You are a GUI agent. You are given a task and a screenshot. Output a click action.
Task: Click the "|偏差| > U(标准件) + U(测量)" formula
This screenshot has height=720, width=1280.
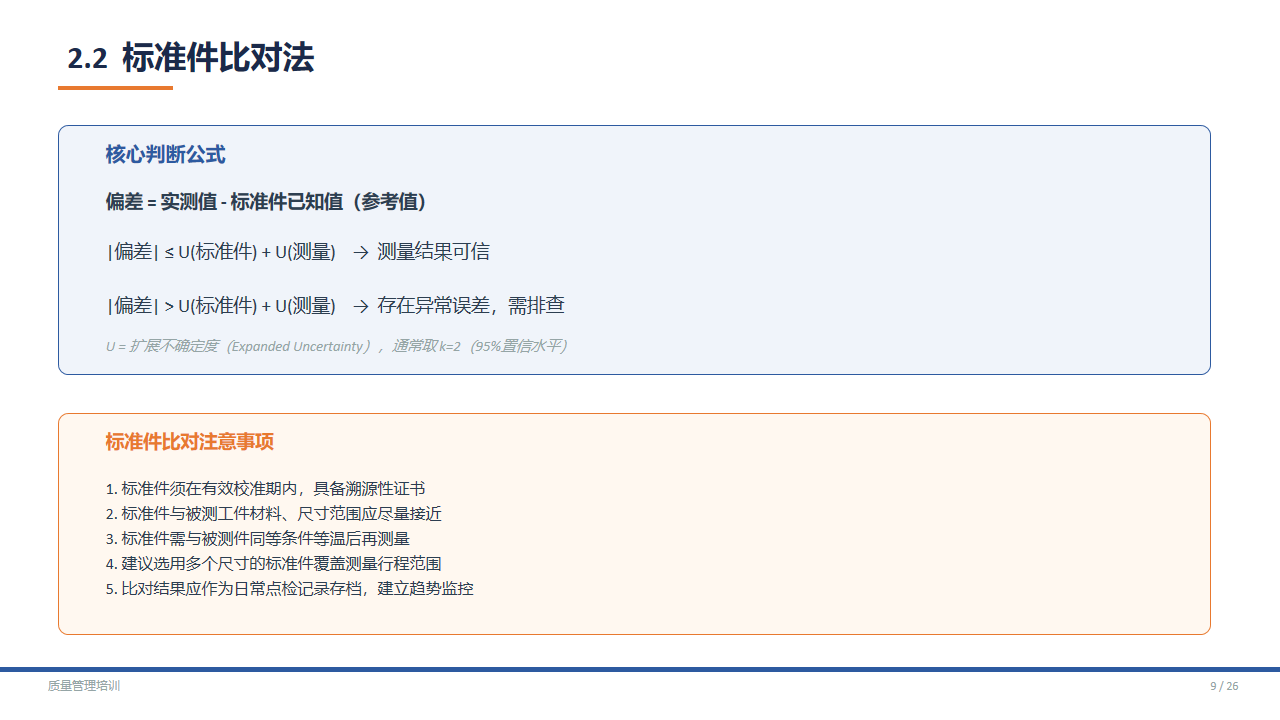click(221, 306)
